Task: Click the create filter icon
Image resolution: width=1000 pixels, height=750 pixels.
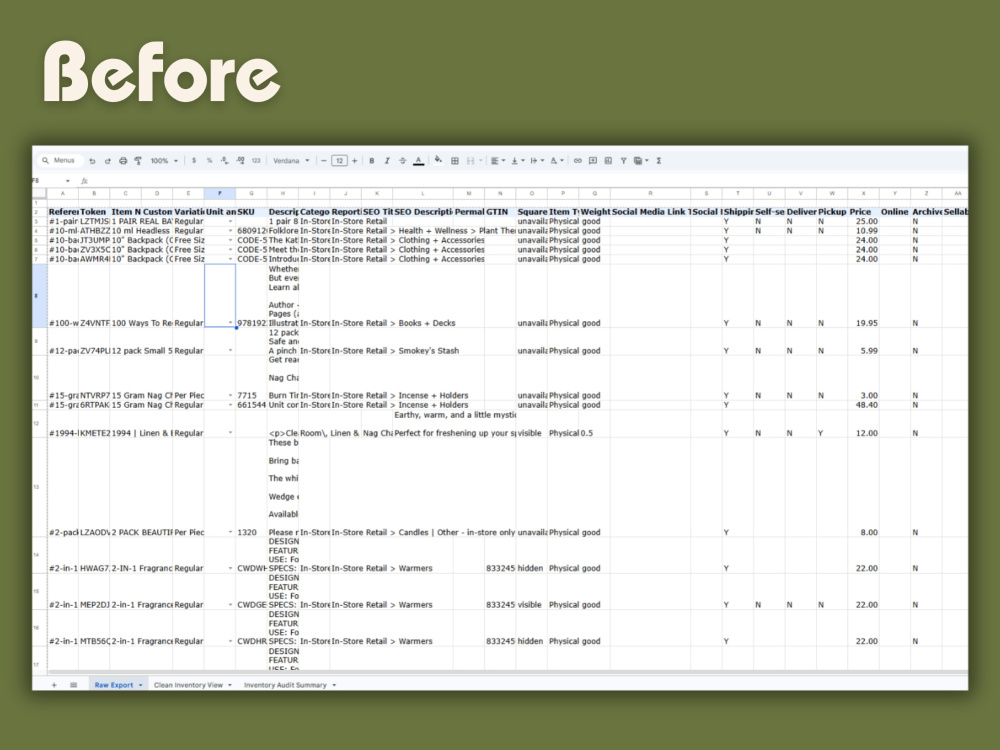Action: pyautogui.click(x=624, y=161)
